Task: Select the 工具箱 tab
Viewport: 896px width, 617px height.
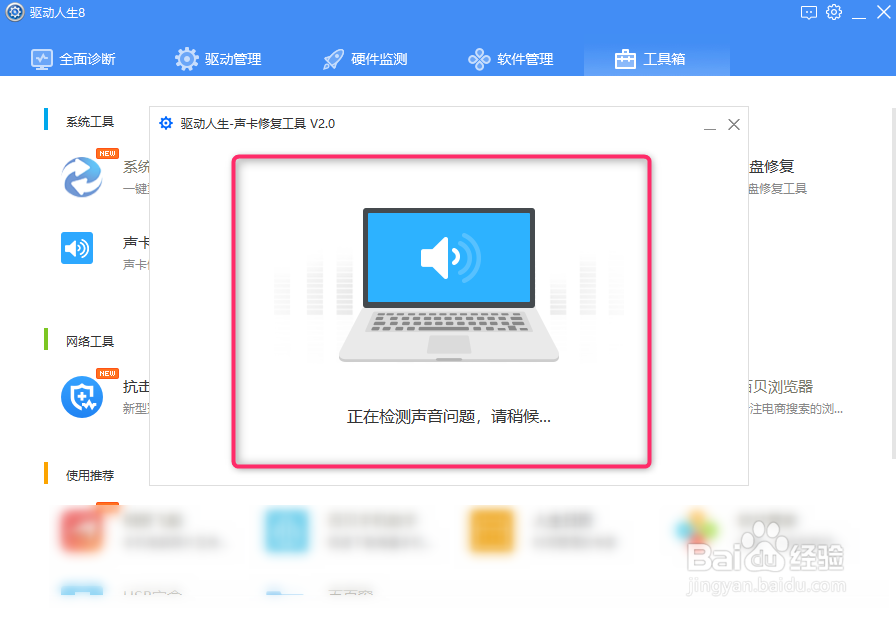Action: [657, 59]
